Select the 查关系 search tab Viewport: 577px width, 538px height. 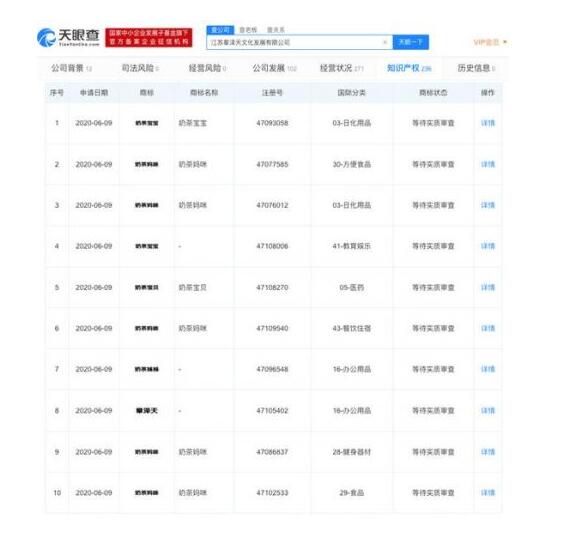(x=276, y=30)
